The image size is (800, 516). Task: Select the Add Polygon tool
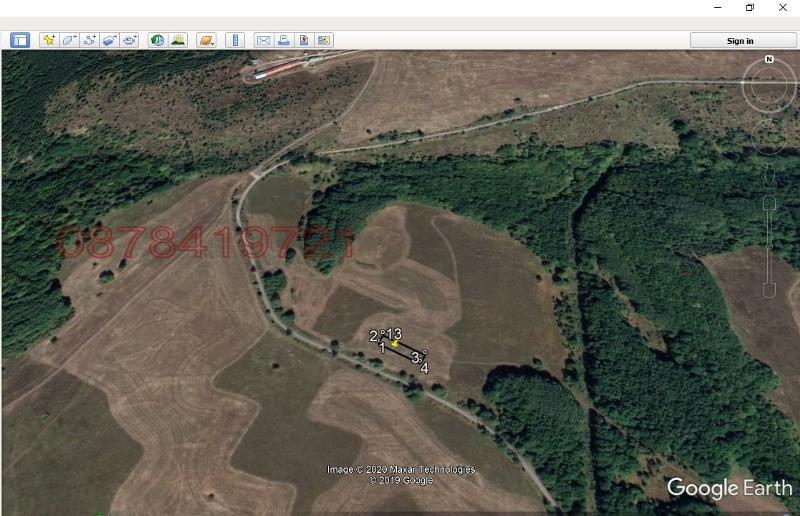[69, 40]
